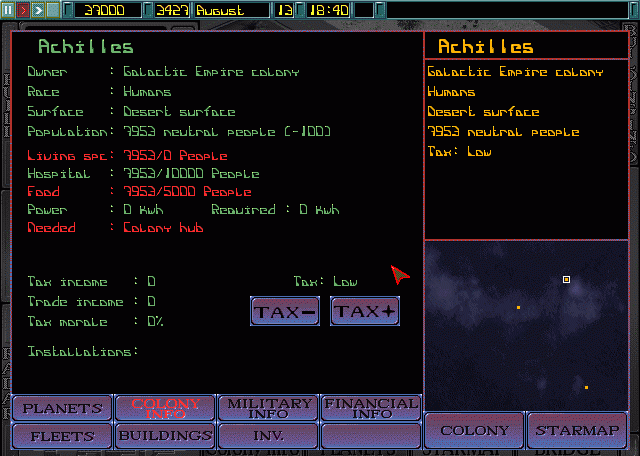Open the Inv. (inventions) screen

[x=269, y=436]
